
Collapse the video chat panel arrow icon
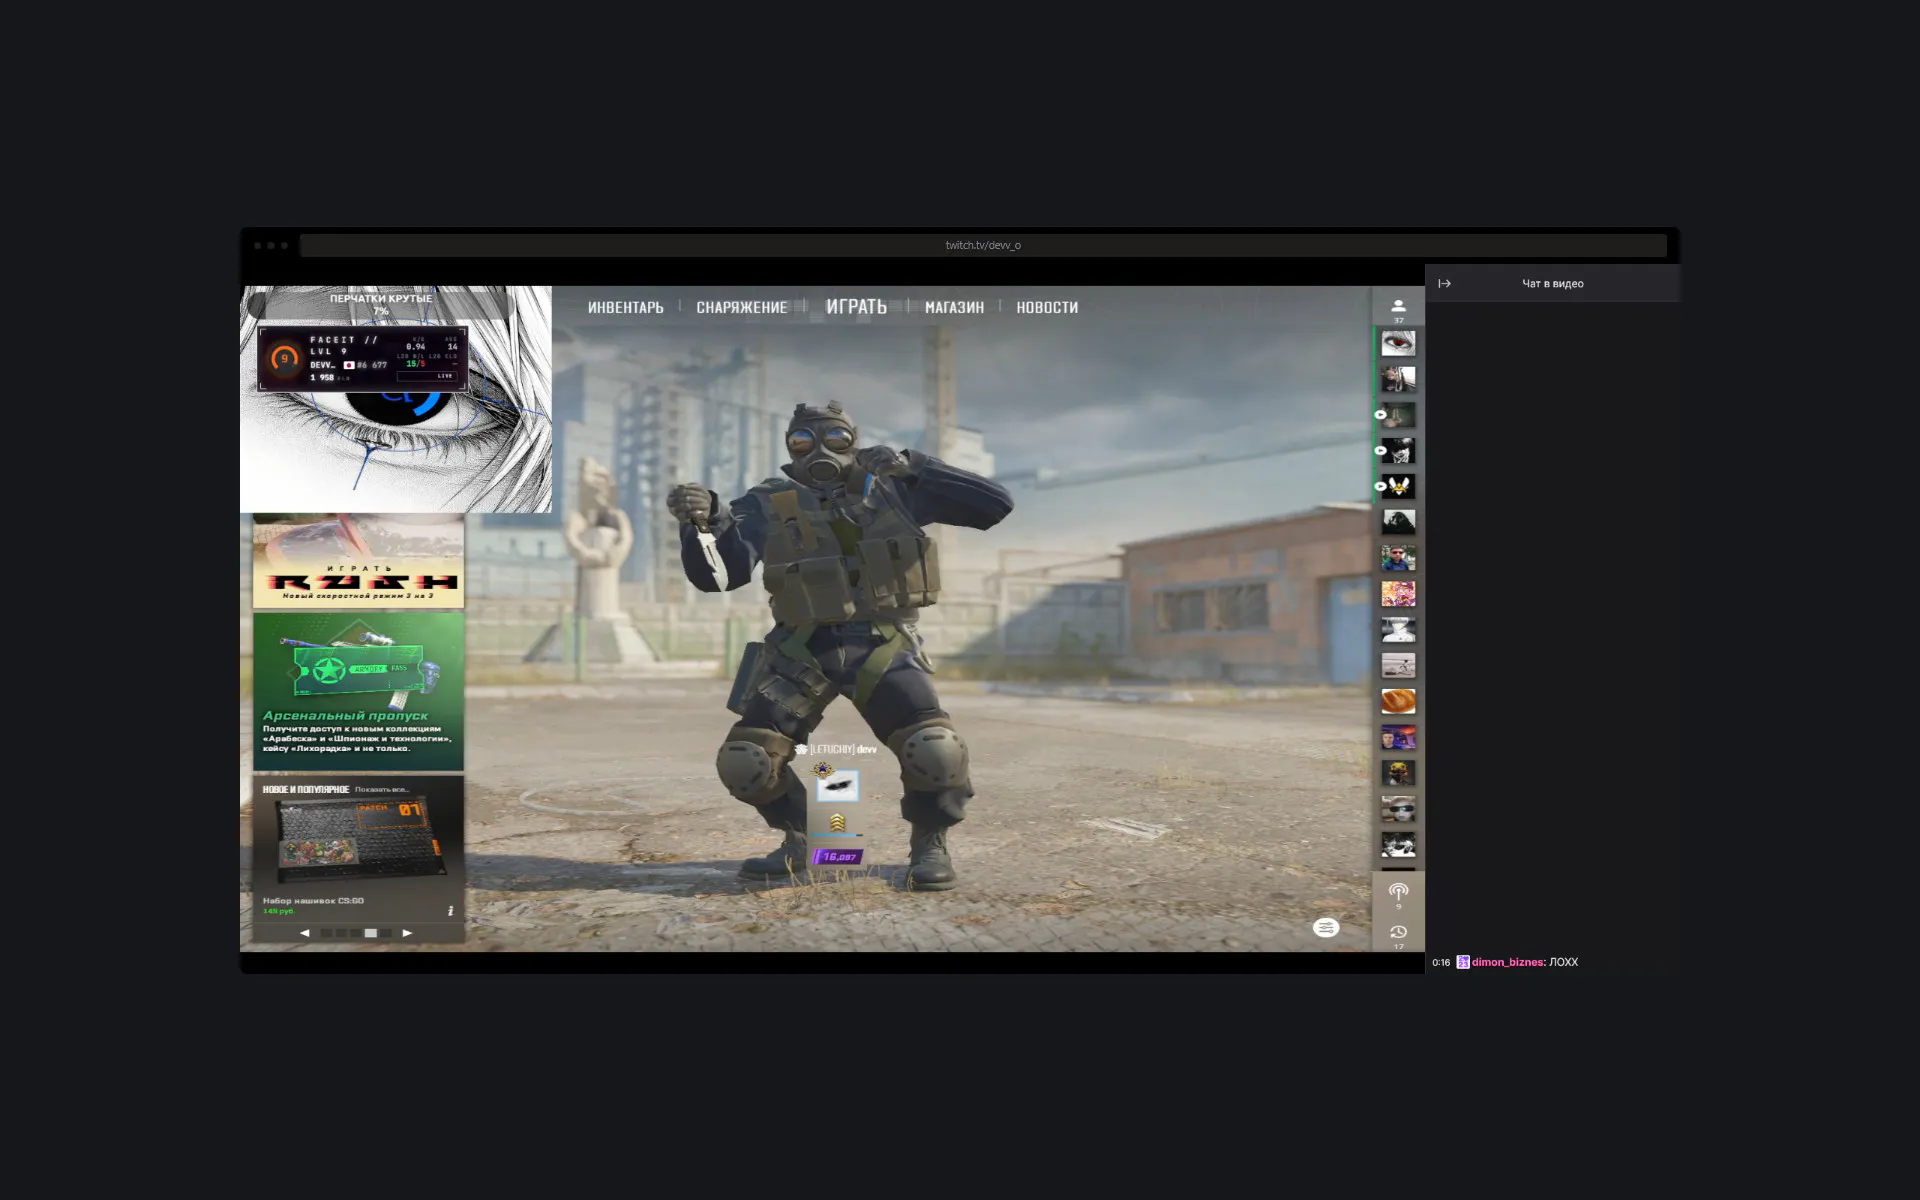click(x=1444, y=284)
